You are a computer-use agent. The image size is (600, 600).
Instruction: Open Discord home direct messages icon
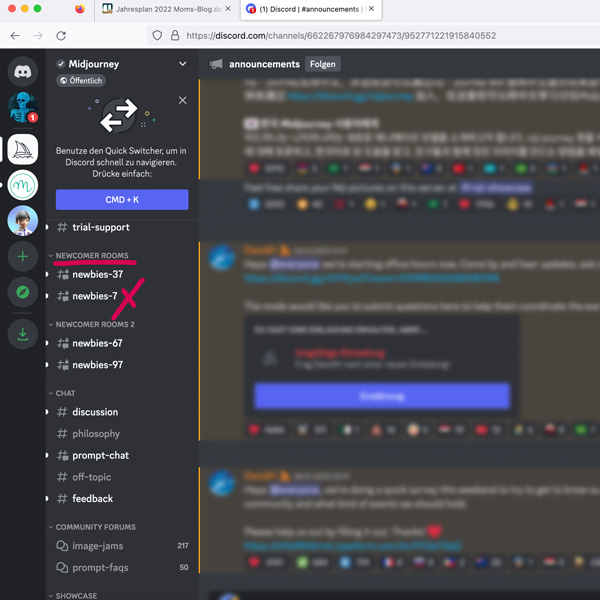(23, 72)
